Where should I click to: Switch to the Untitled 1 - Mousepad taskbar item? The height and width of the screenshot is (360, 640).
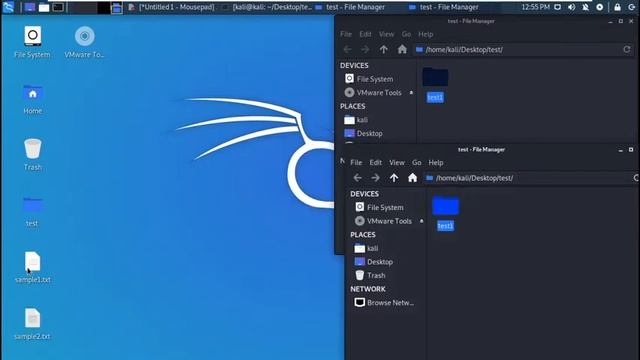(x=171, y=7)
